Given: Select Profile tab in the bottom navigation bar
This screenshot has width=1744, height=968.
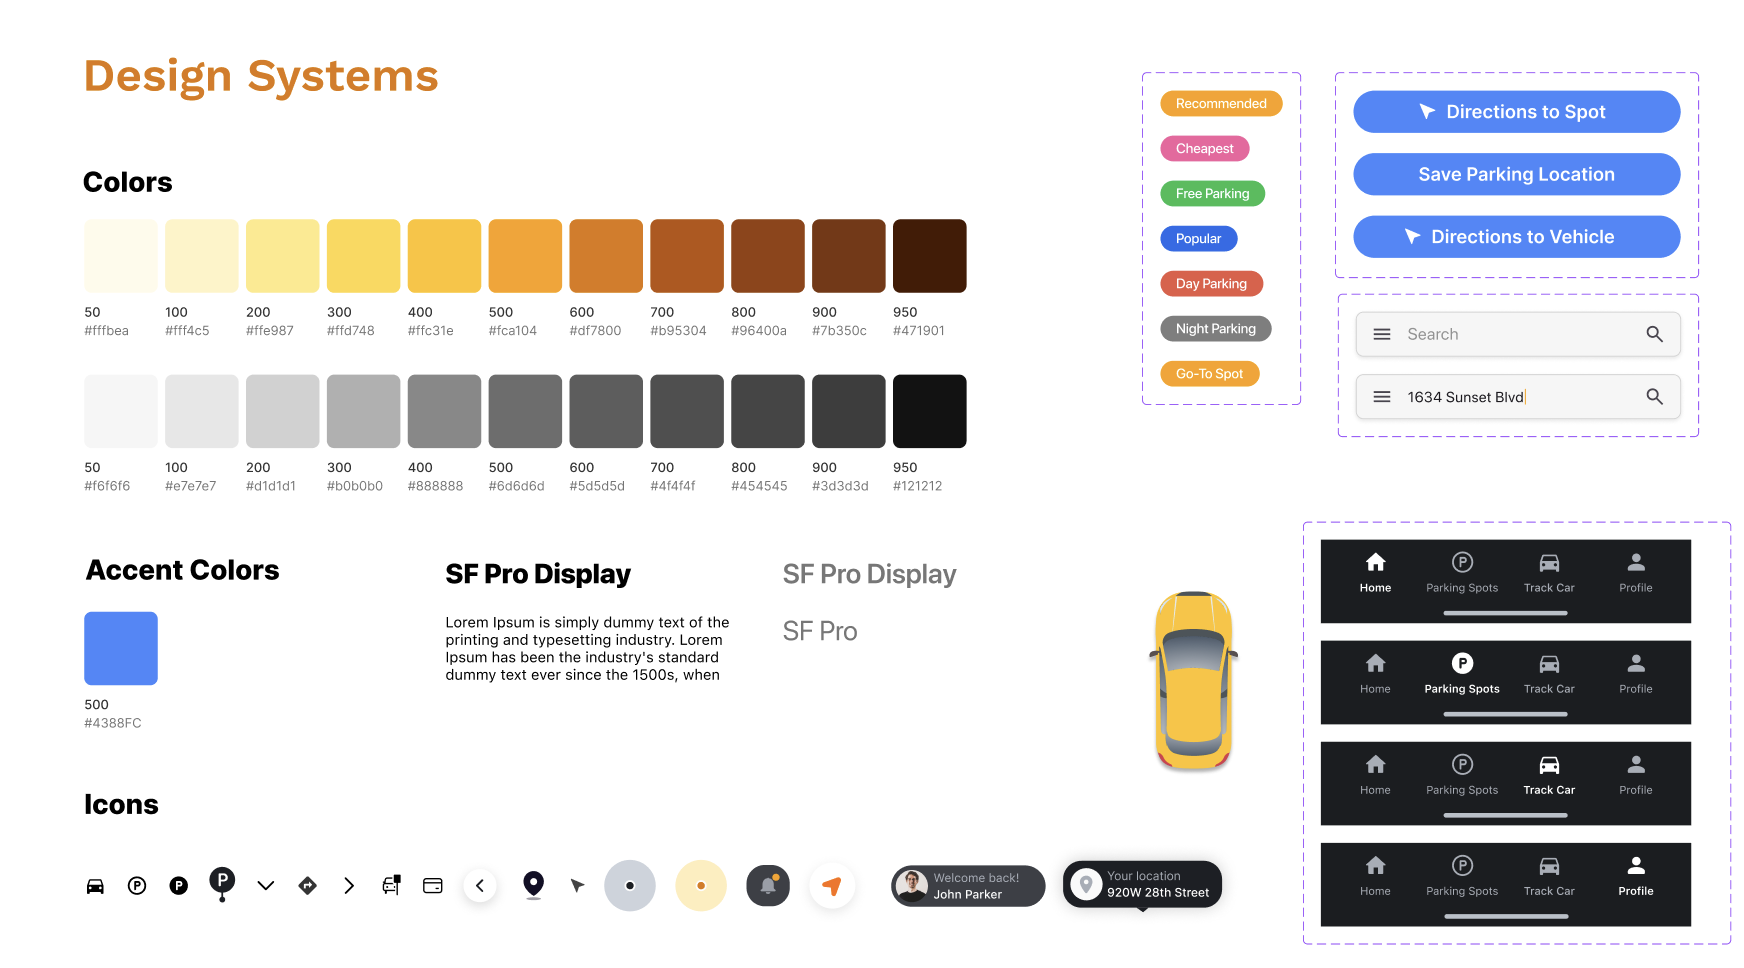Looking at the screenshot, I should 1635,876.
